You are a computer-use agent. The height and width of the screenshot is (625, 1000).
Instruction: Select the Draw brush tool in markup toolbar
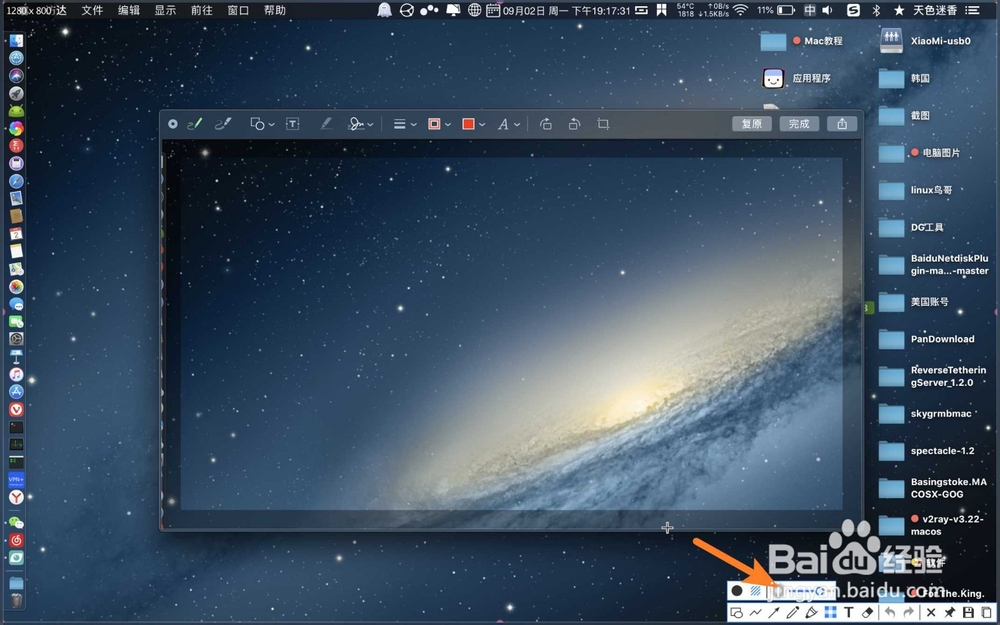click(223, 124)
